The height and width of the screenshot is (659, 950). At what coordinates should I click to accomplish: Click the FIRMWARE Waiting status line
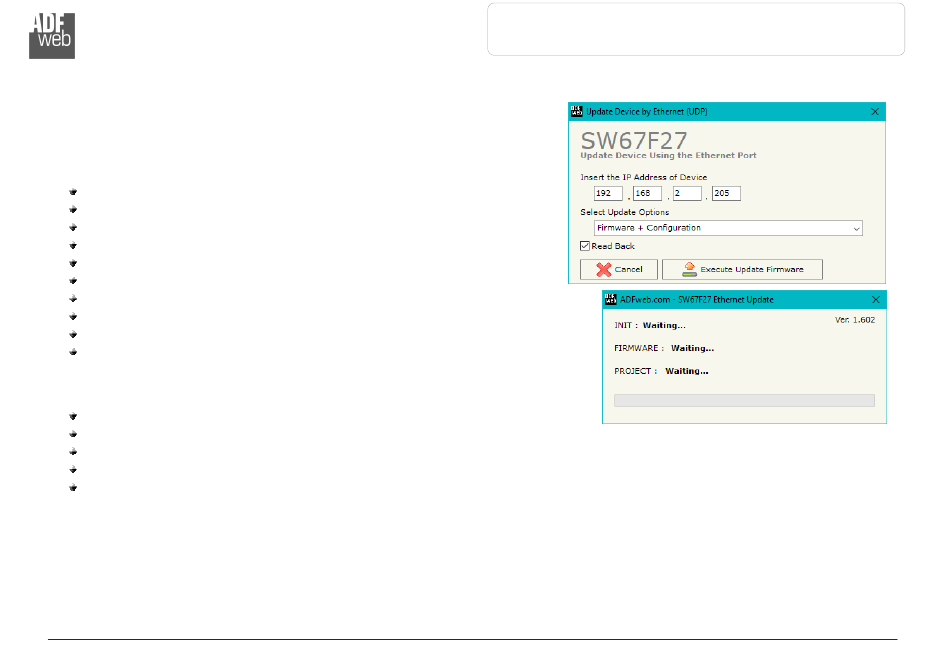click(x=664, y=348)
